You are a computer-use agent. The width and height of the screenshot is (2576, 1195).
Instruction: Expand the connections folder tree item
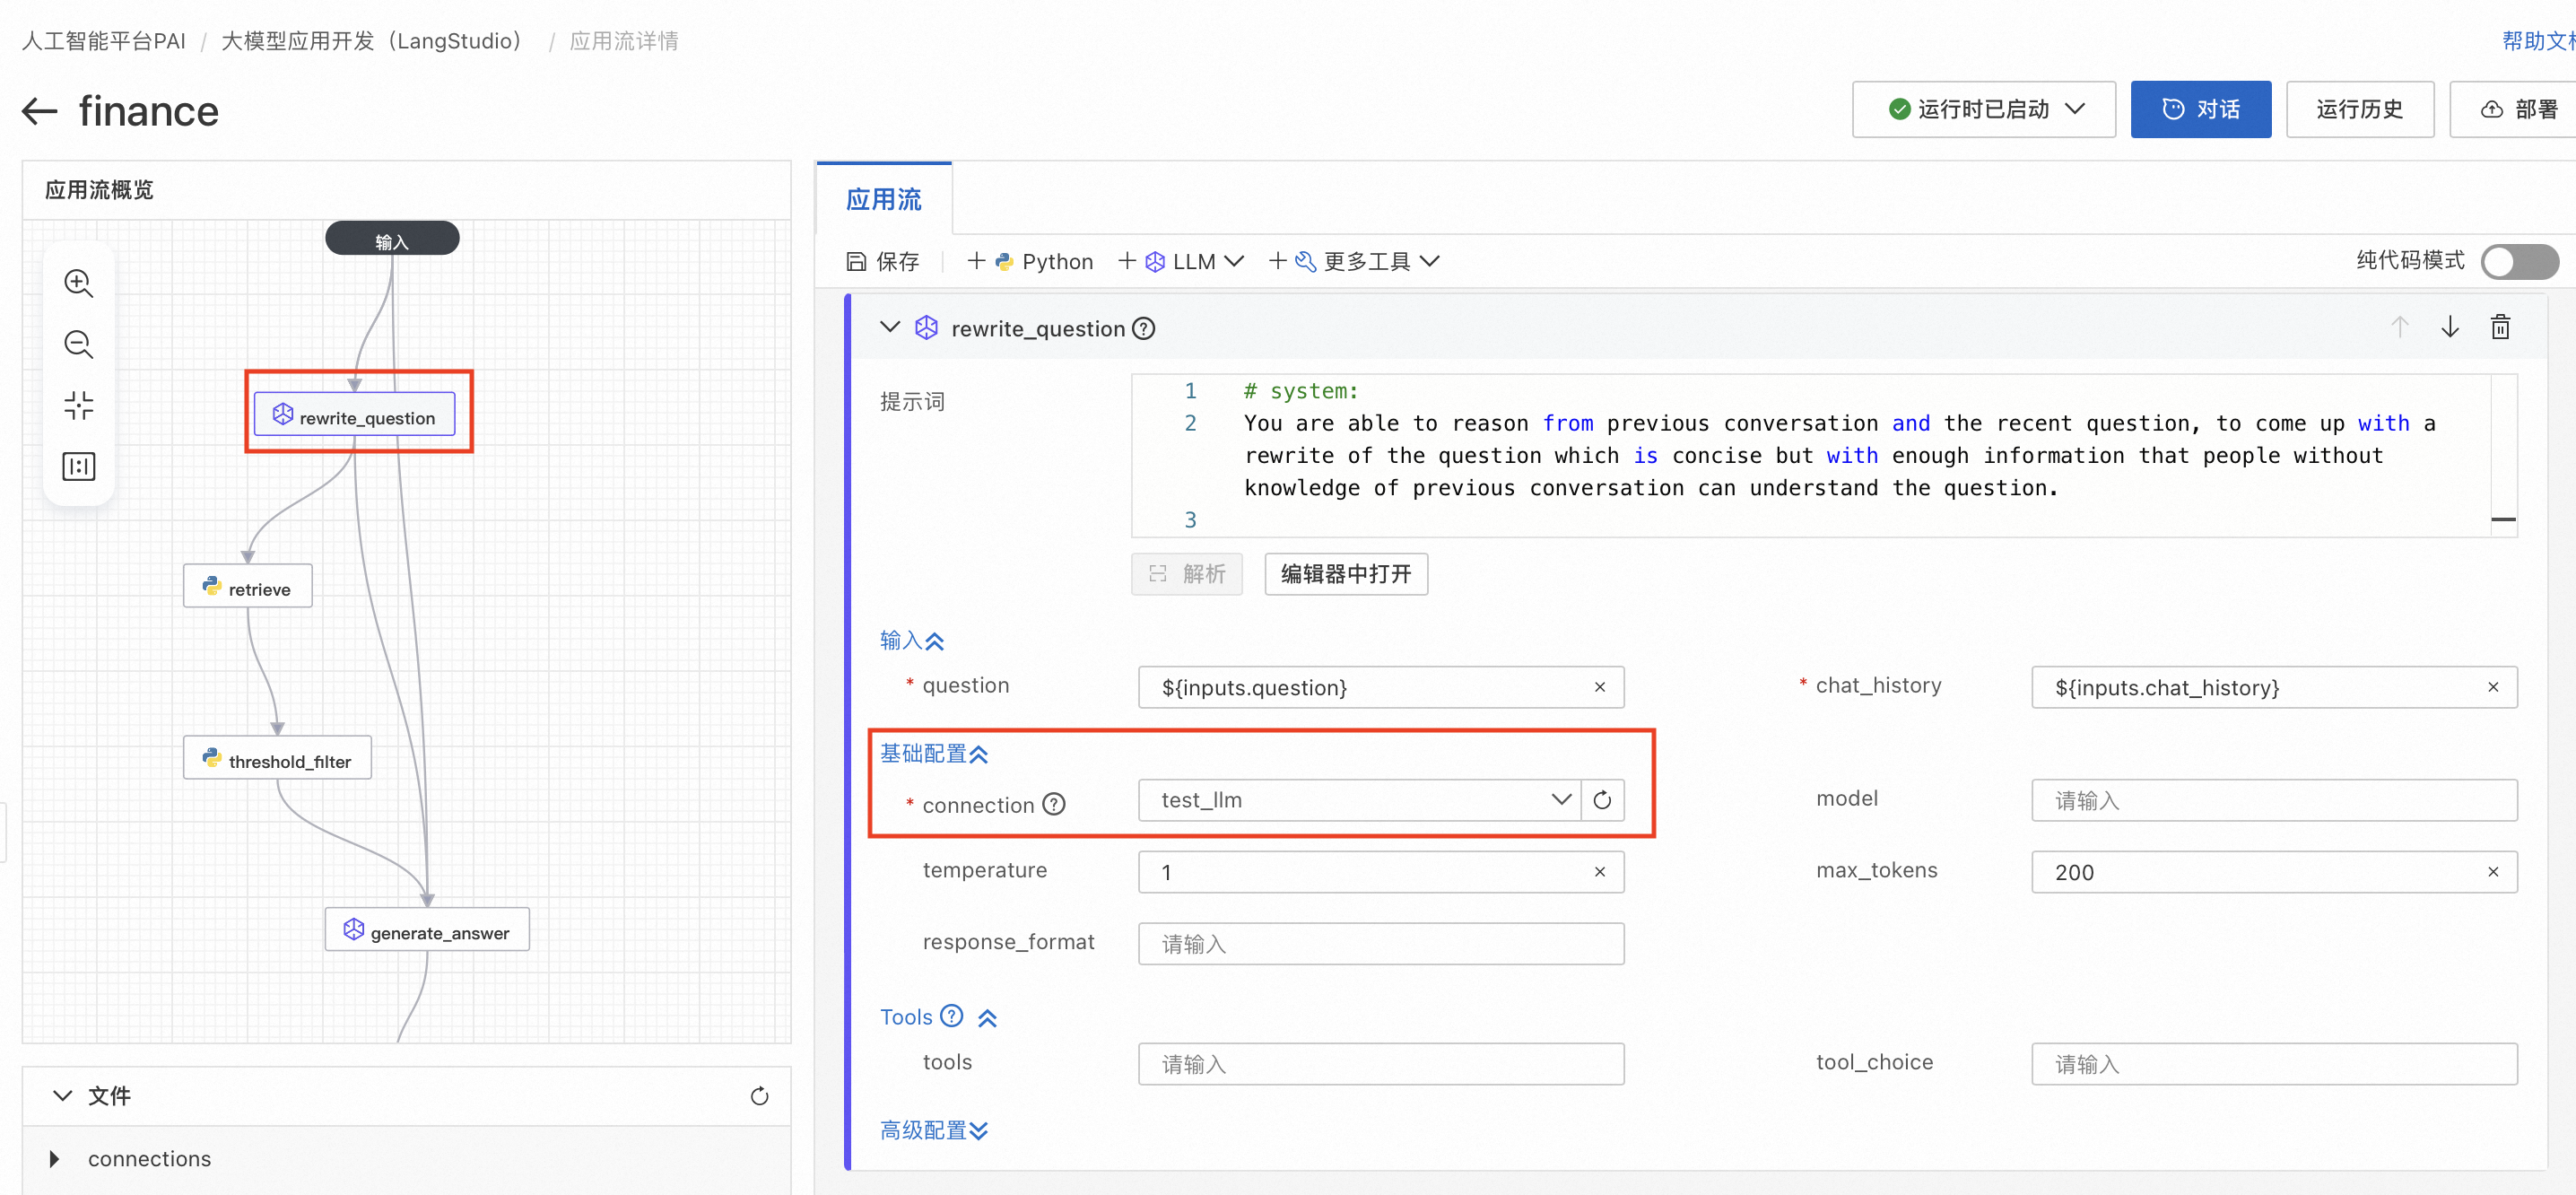tap(55, 1159)
